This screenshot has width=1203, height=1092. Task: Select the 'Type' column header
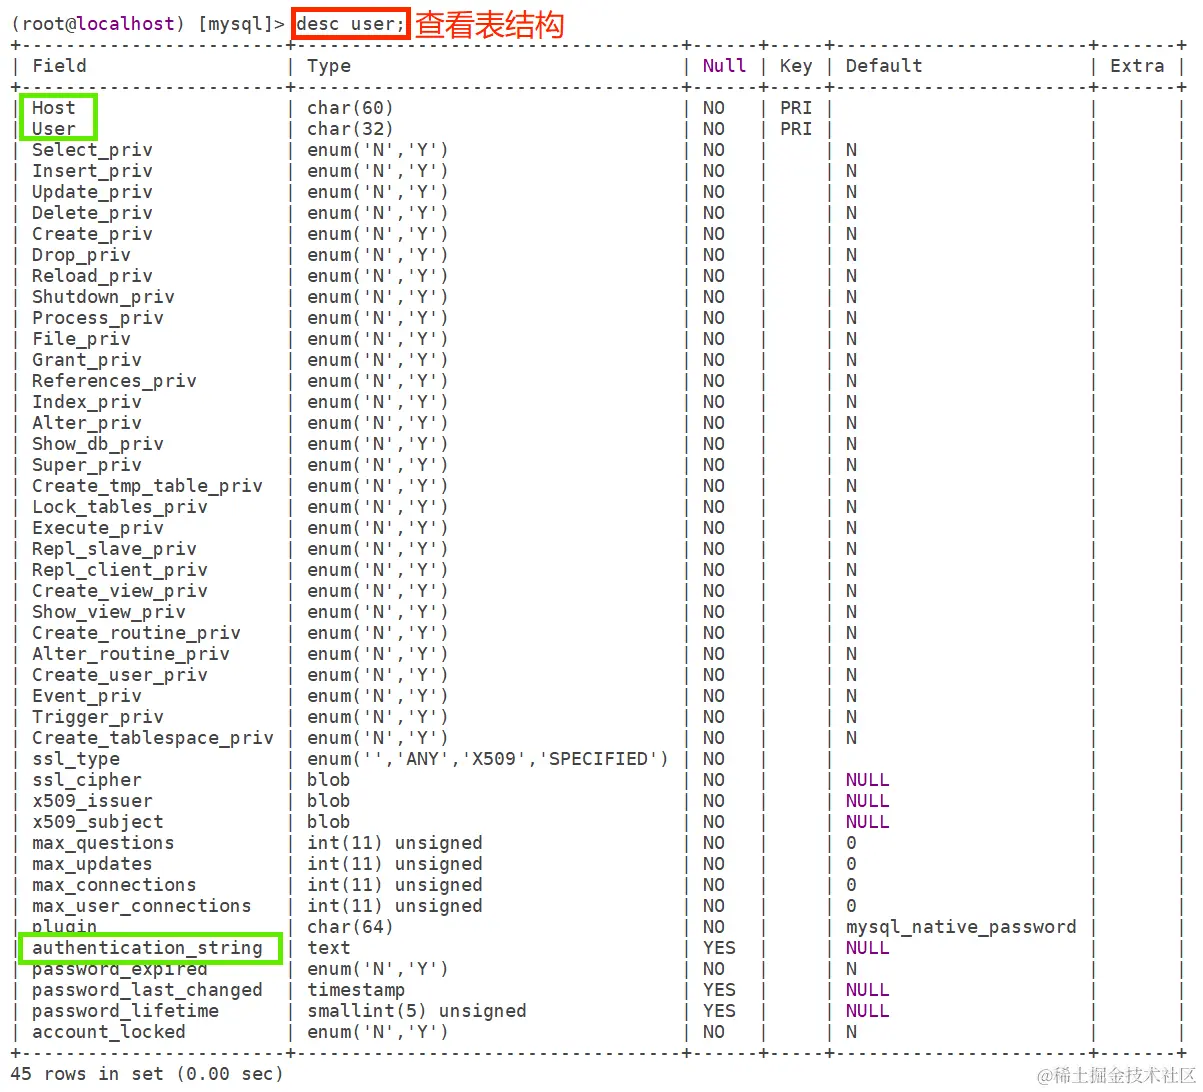[x=329, y=66]
